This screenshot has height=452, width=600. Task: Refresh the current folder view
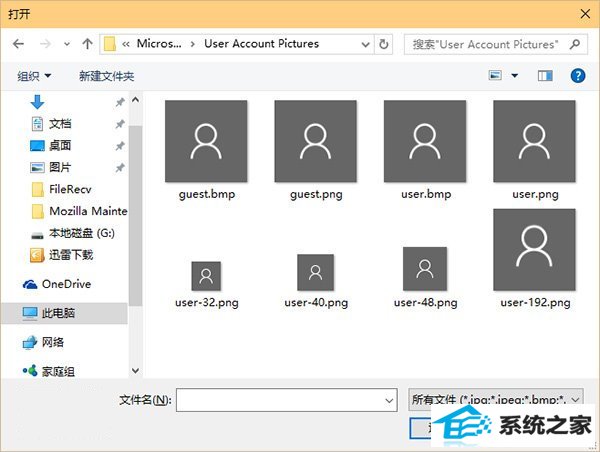383,44
